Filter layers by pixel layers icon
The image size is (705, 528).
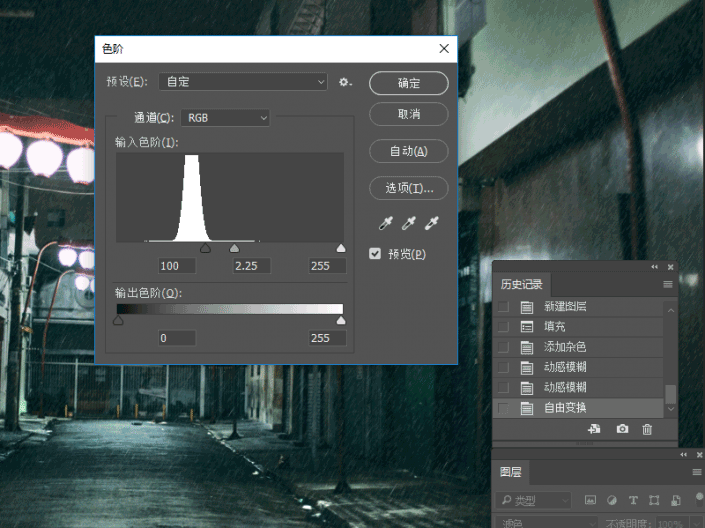pos(590,500)
